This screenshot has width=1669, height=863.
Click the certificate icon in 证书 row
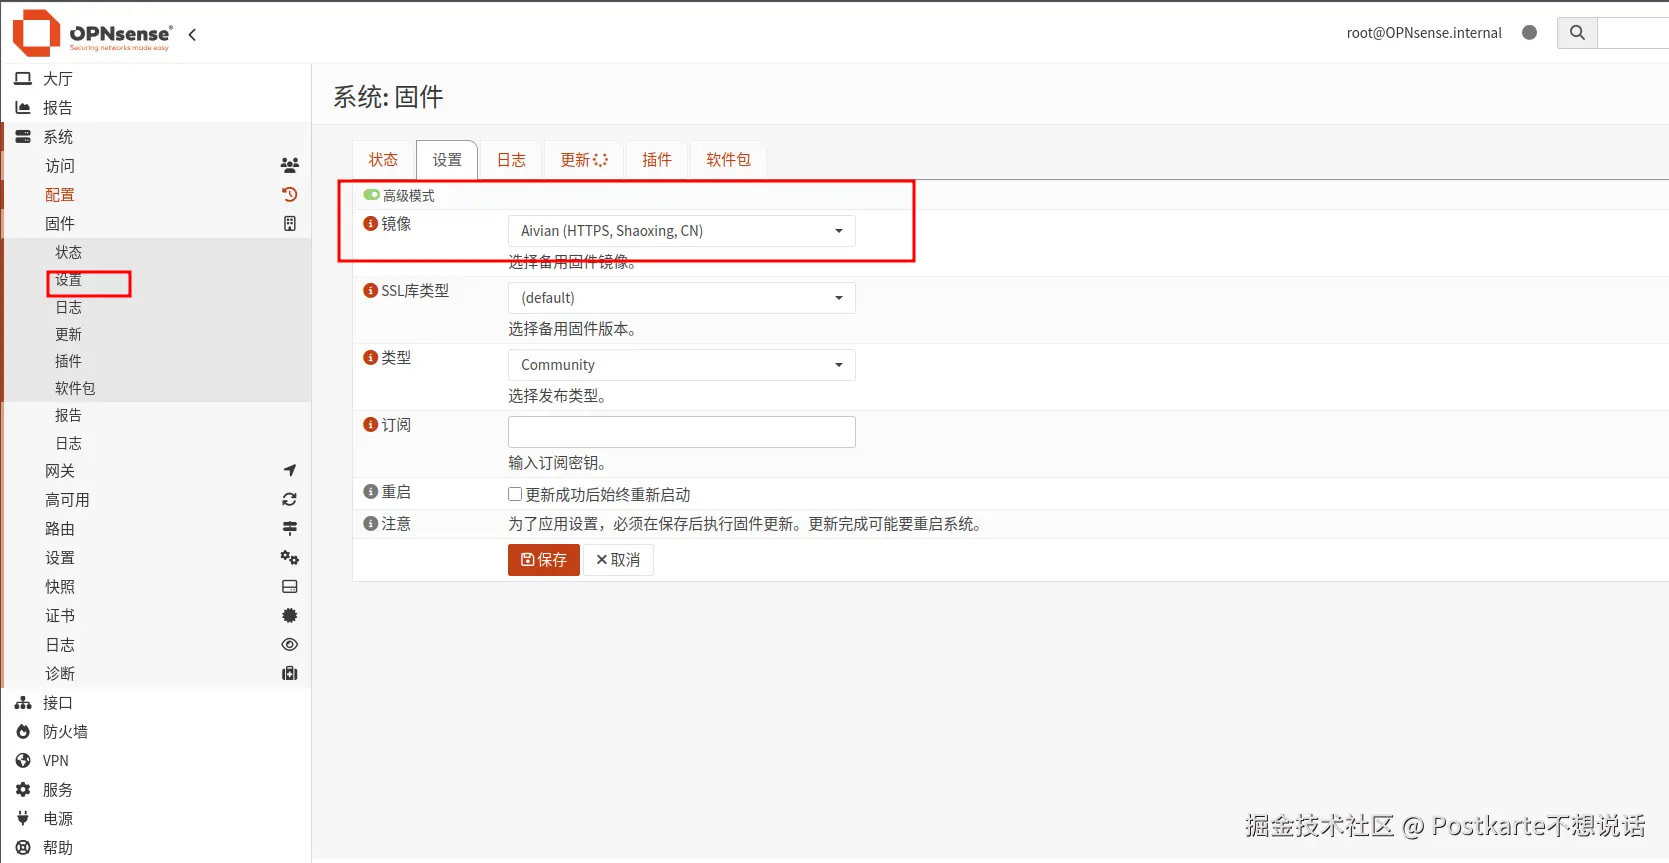coord(290,615)
